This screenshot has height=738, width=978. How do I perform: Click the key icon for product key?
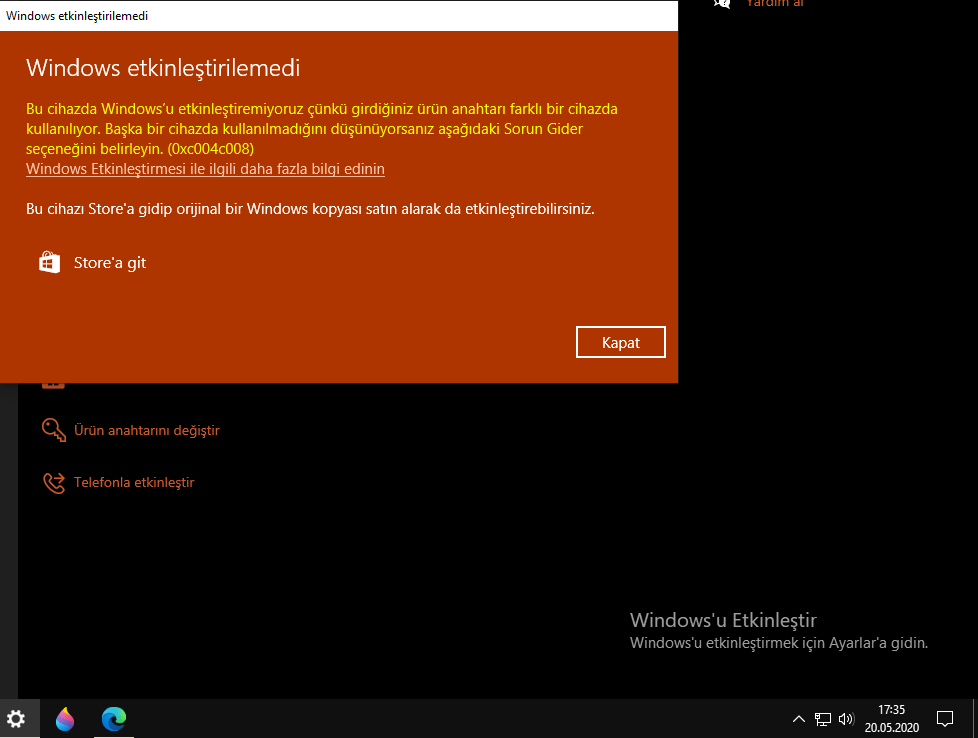coord(54,430)
